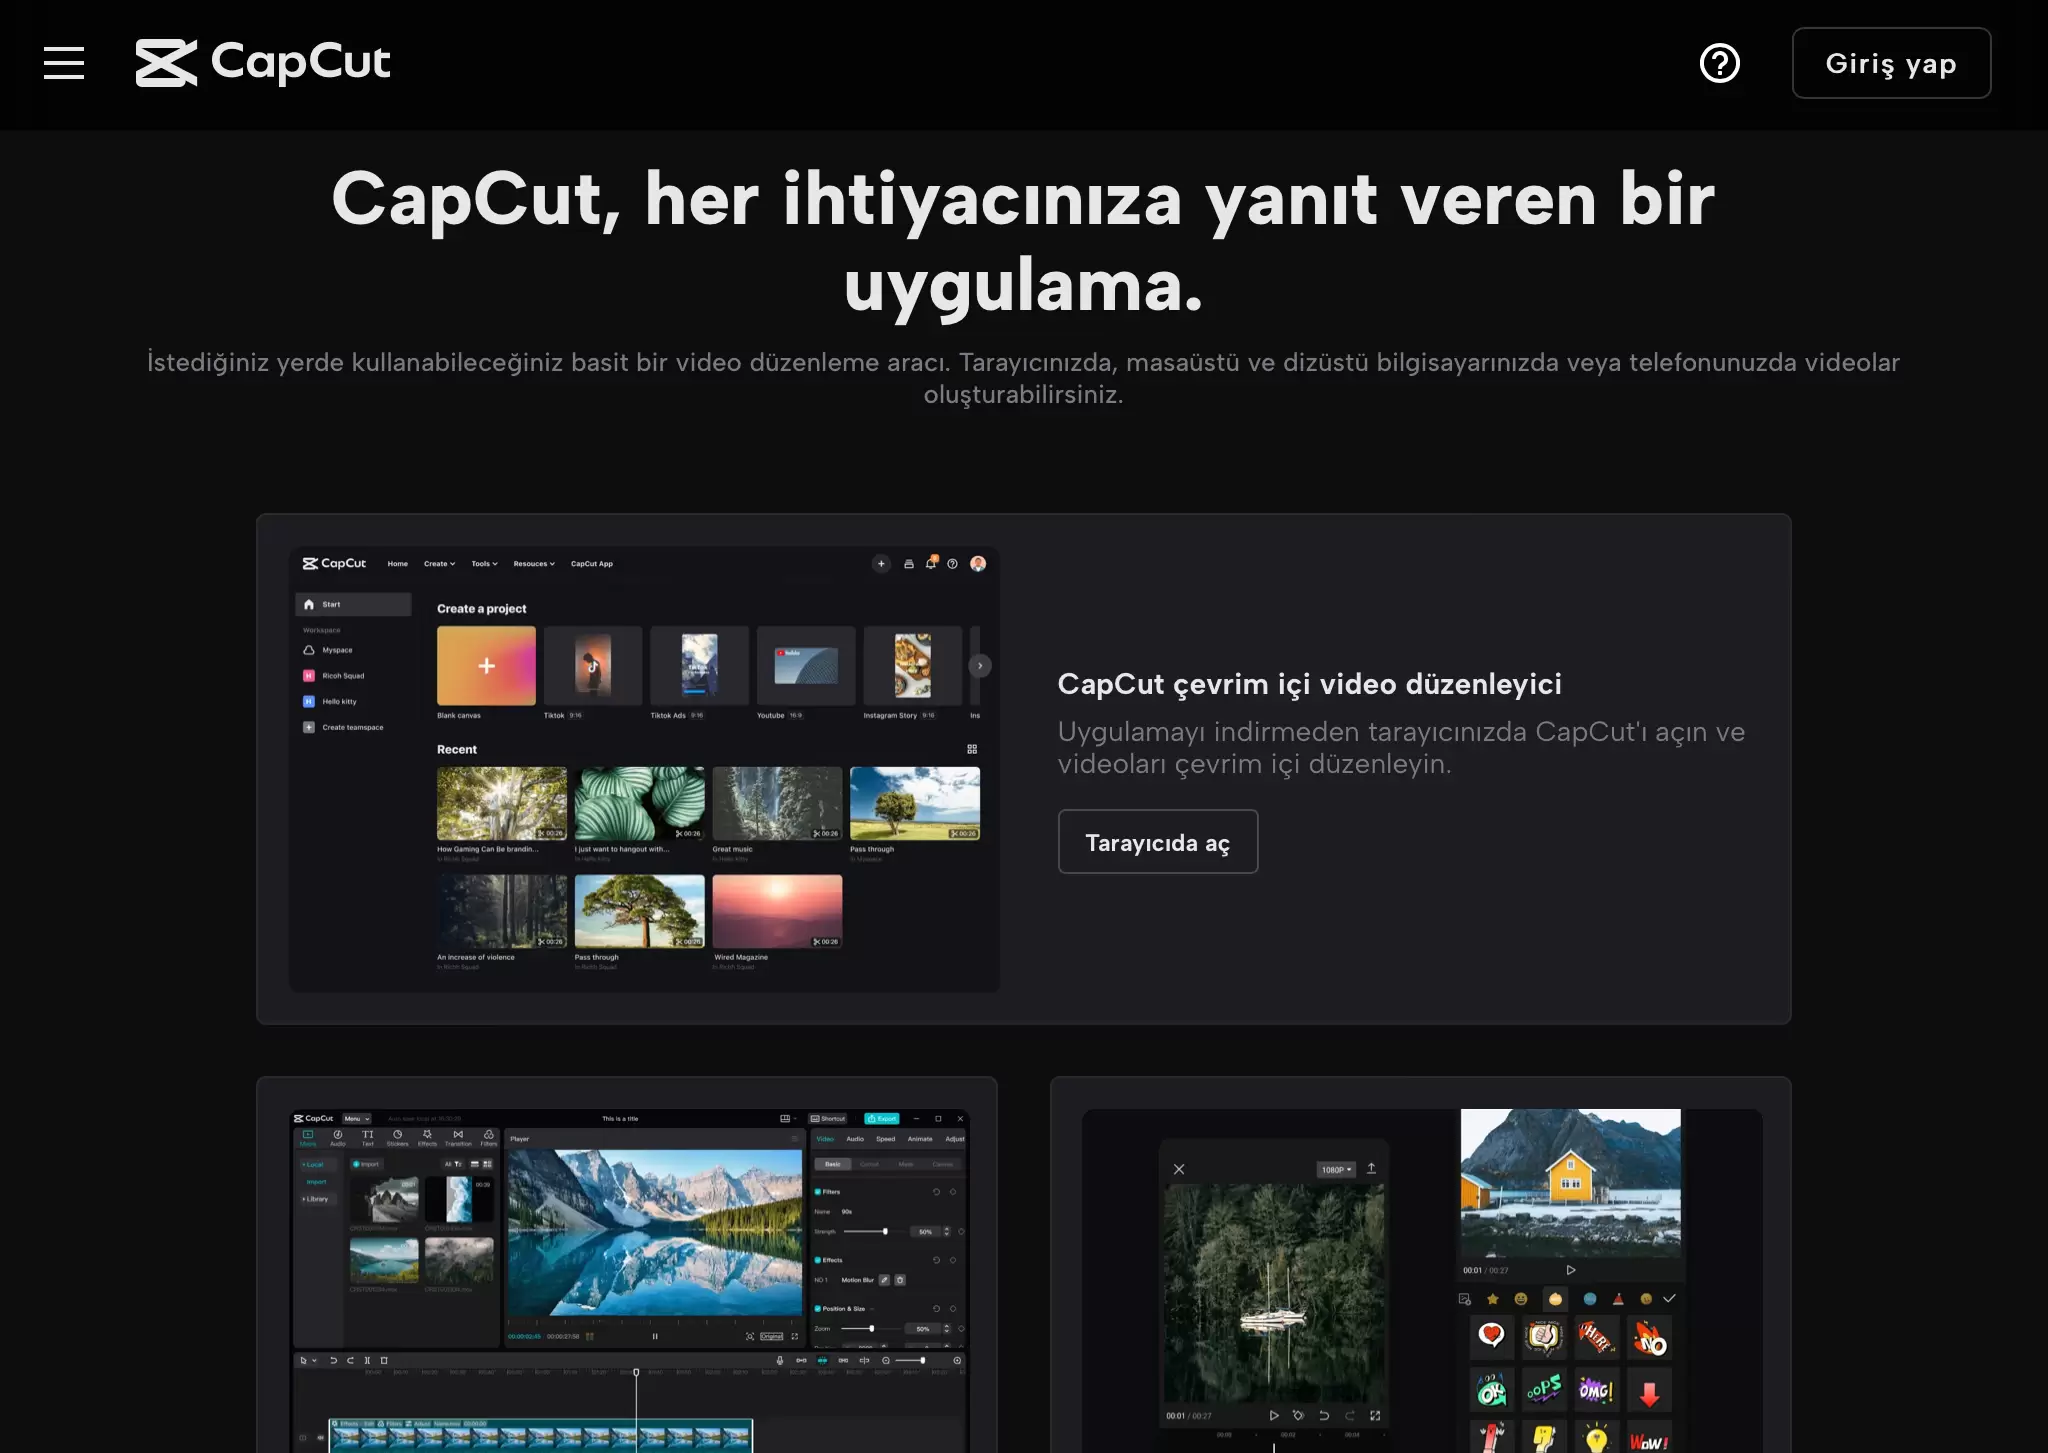
Task: Toggle the Filters checkbox in the desktop editor preview
Action: (x=818, y=1192)
